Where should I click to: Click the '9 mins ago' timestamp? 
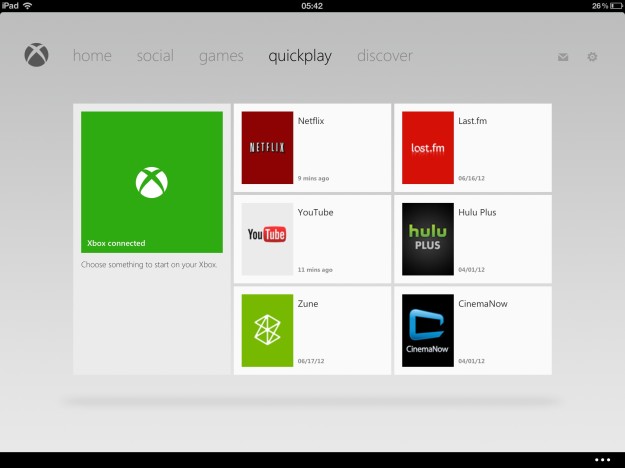(x=313, y=178)
